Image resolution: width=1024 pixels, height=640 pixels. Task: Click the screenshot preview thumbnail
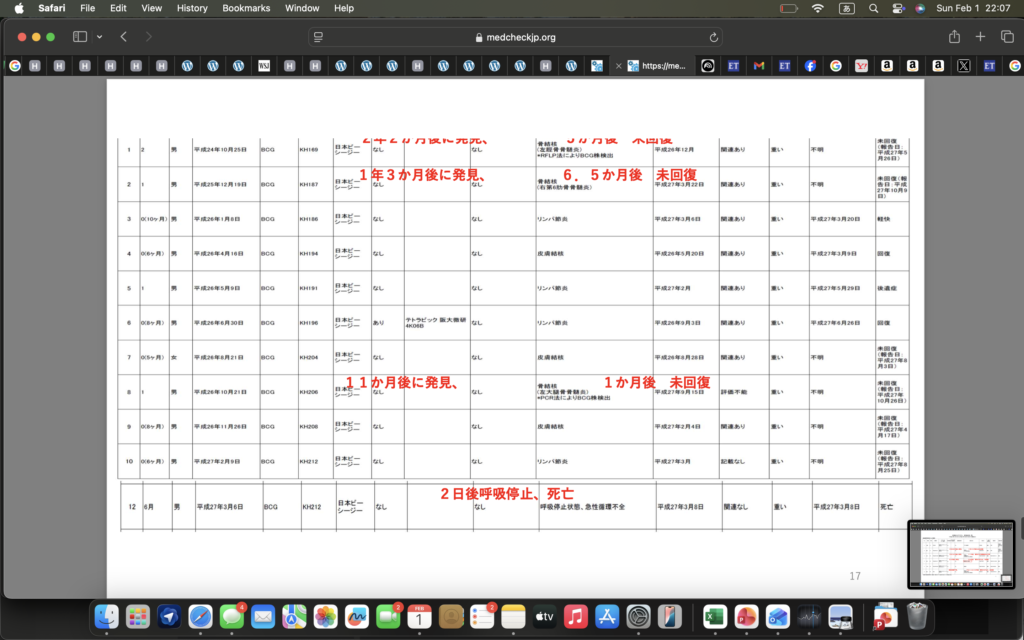960,555
